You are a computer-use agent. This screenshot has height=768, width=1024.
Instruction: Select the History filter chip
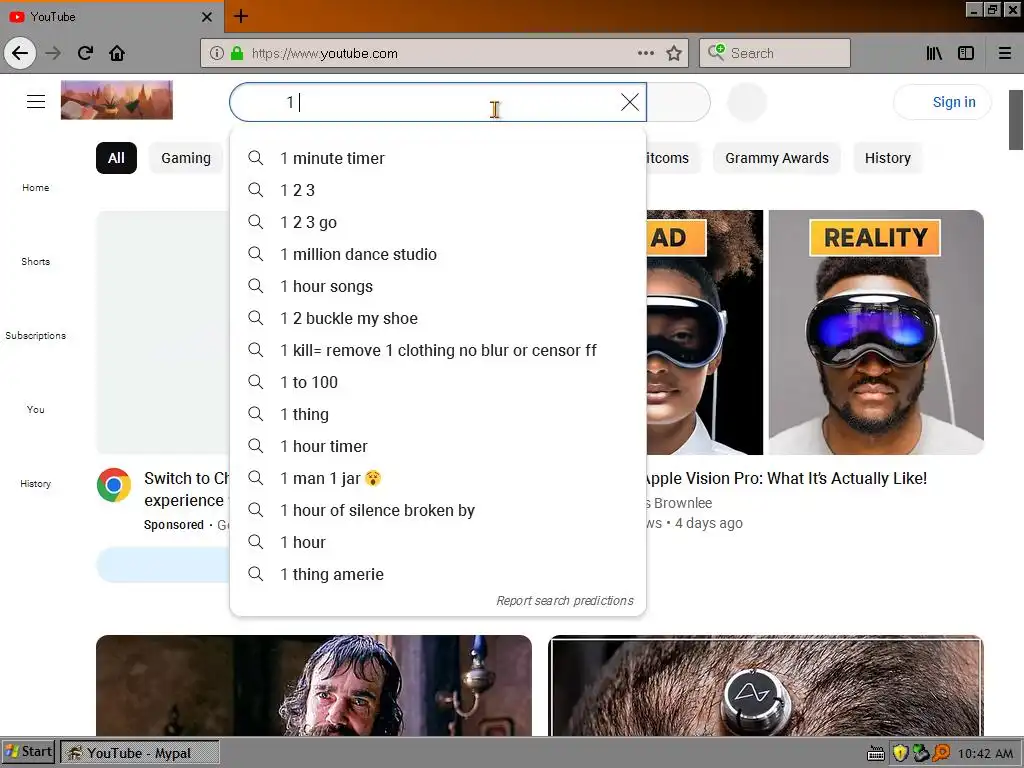(x=888, y=158)
